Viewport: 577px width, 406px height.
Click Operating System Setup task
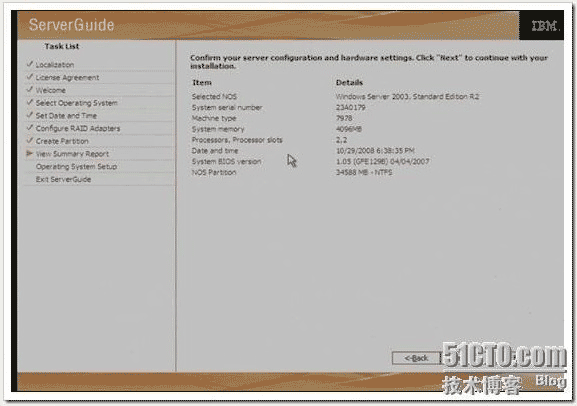pyautogui.click(x=76, y=166)
